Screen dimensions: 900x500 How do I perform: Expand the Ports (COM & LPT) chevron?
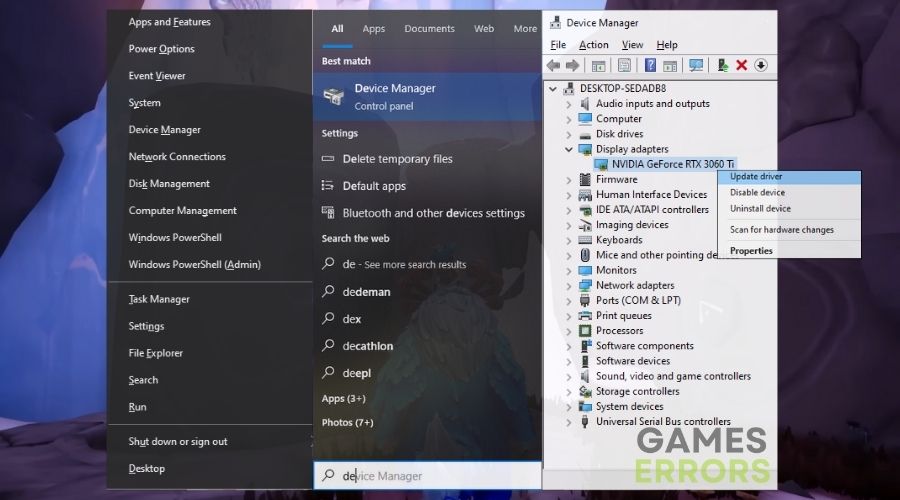coord(569,301)
